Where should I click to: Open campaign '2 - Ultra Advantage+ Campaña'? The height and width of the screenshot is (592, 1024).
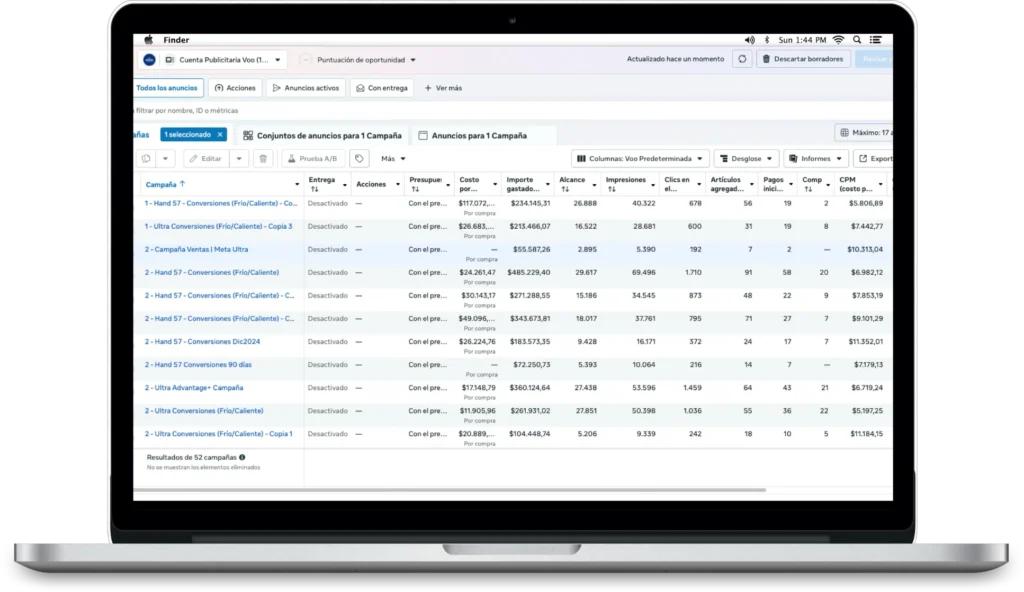[x=194, y=388]
